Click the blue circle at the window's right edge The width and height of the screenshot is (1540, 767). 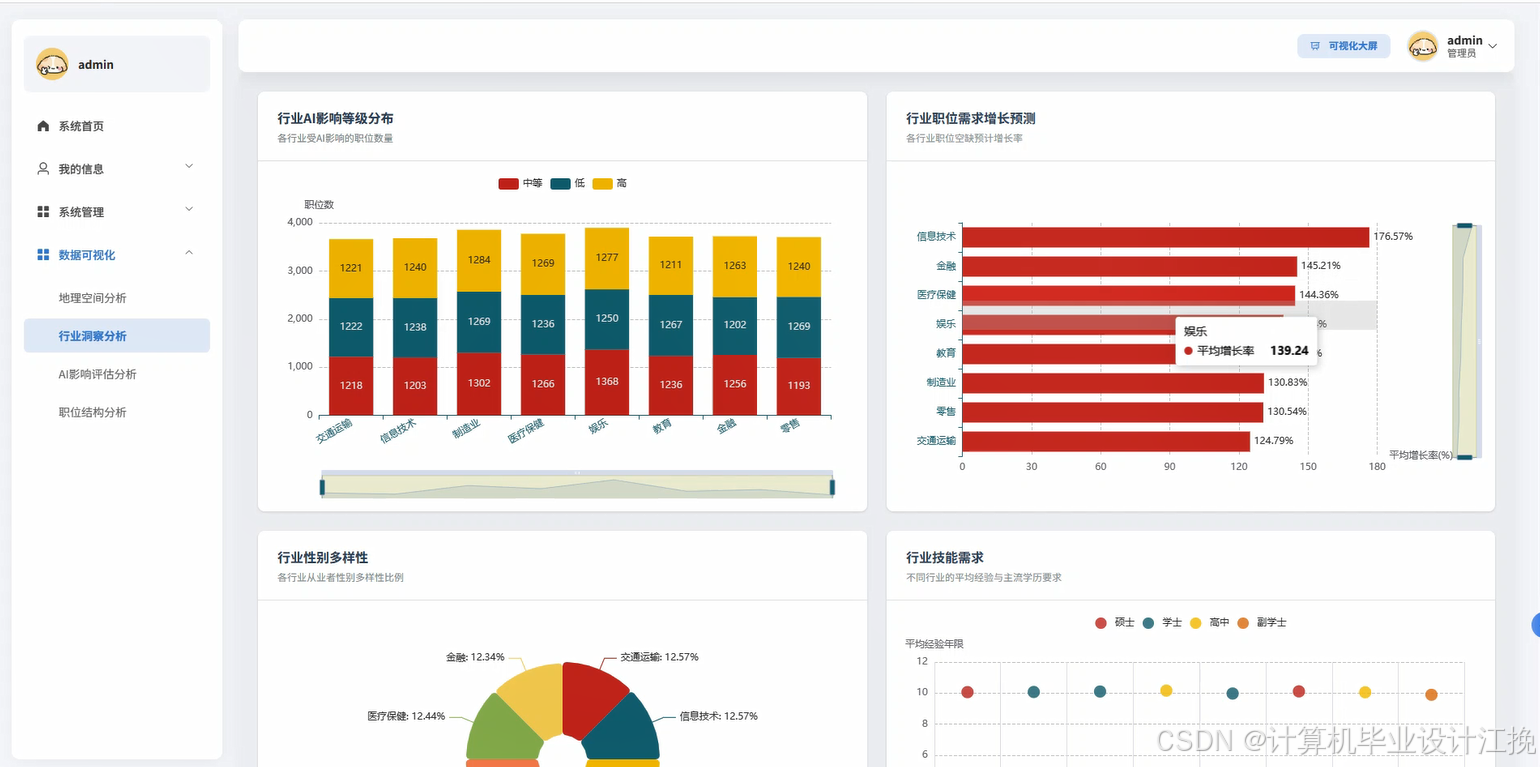click(x=1536, y=626)
